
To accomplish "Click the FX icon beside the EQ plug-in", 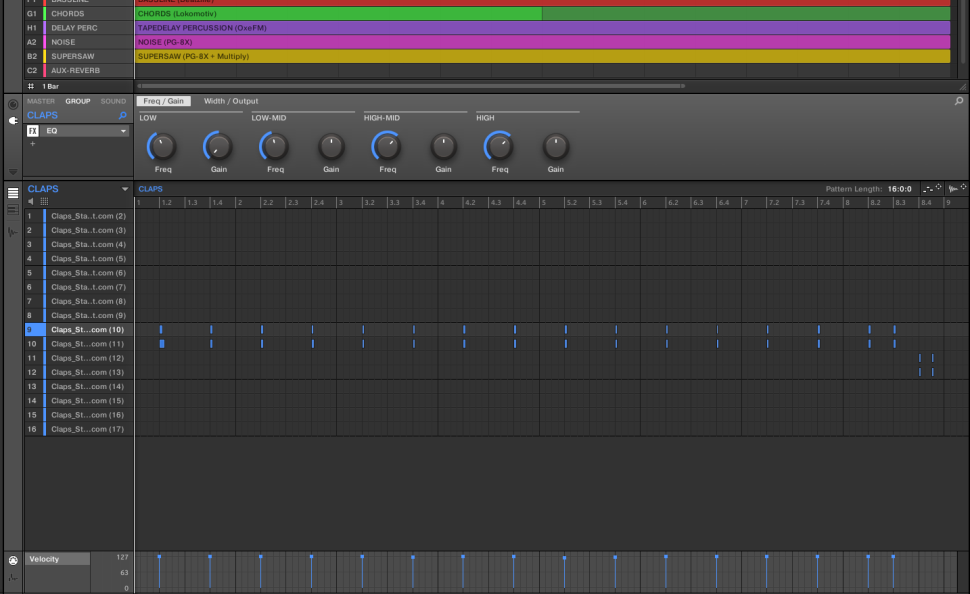I will click(33, 131).
